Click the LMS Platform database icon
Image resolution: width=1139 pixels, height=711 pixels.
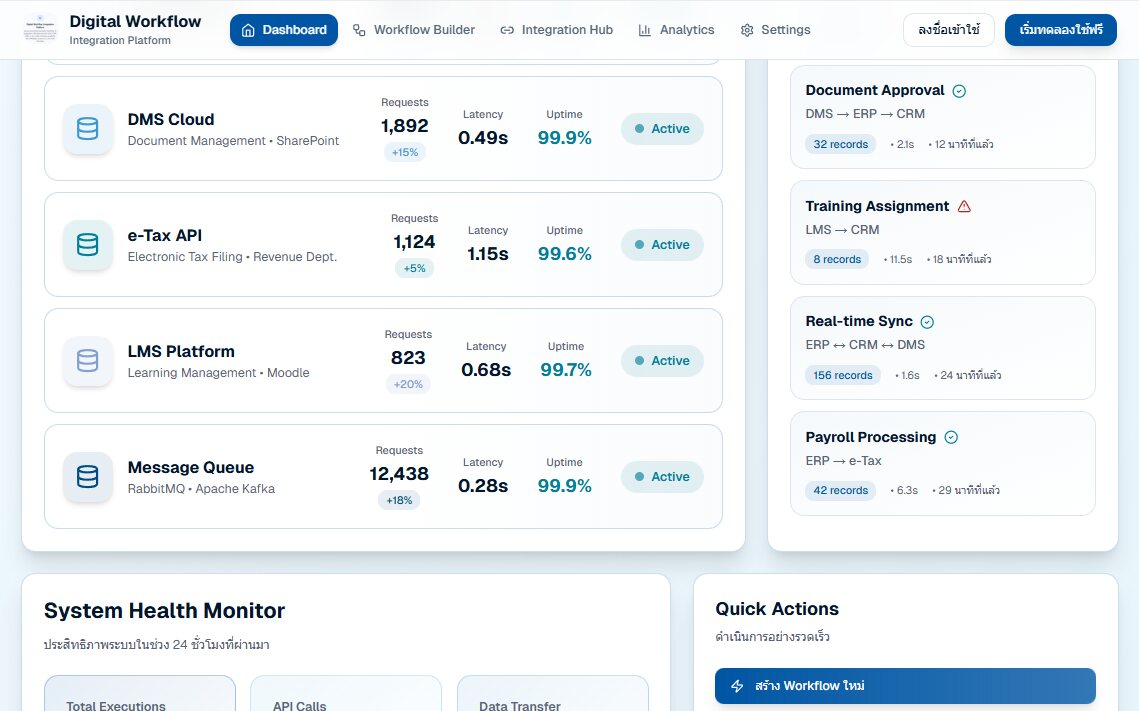(x=88, y=360)
